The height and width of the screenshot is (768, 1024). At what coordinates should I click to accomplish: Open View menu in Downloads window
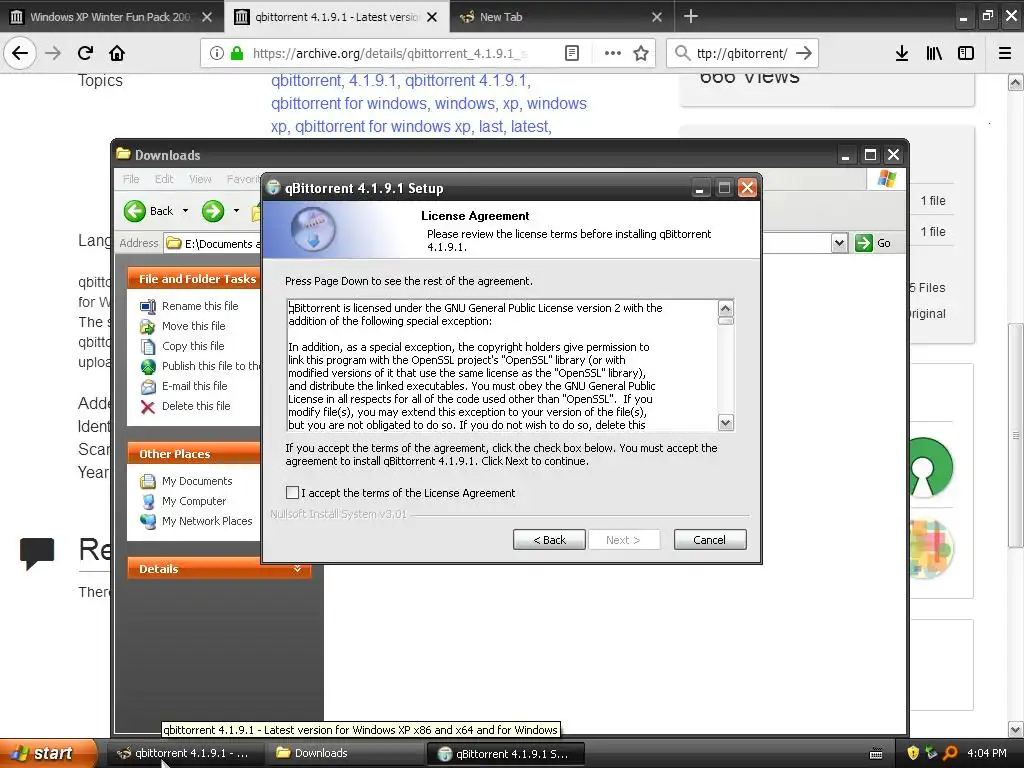click(200, 178)
